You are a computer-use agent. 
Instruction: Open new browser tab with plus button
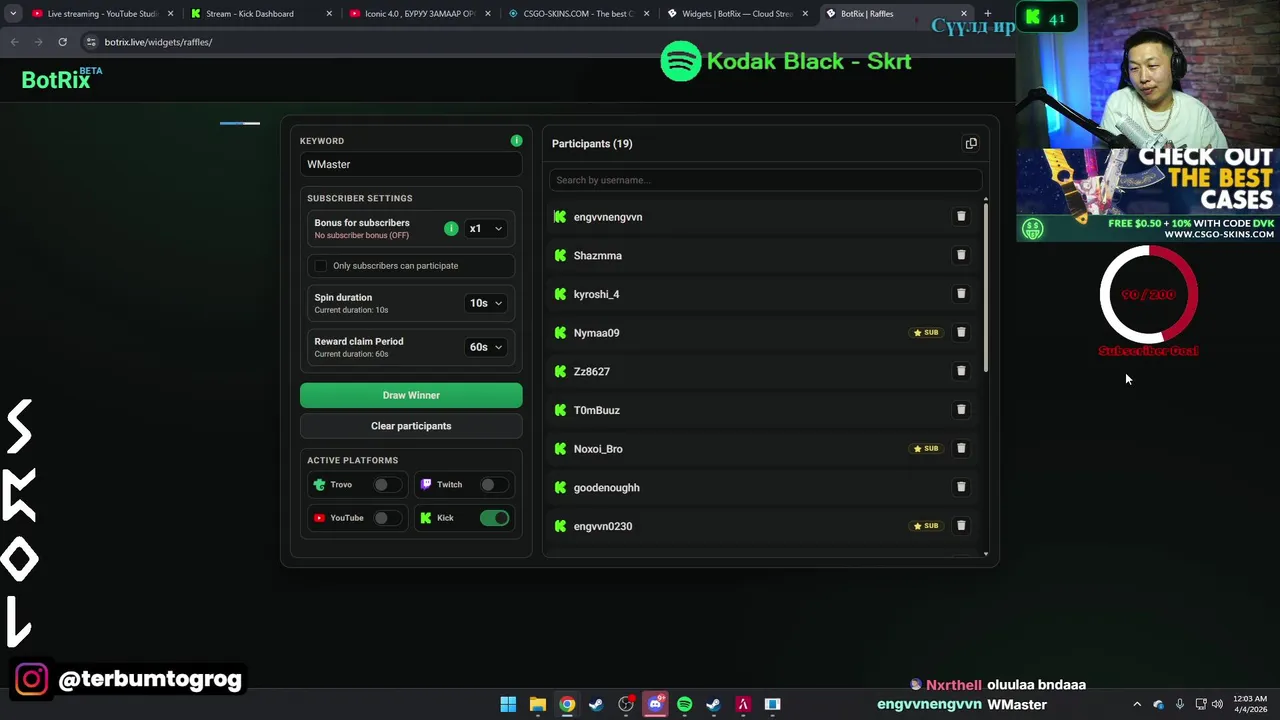pos(987,14)
